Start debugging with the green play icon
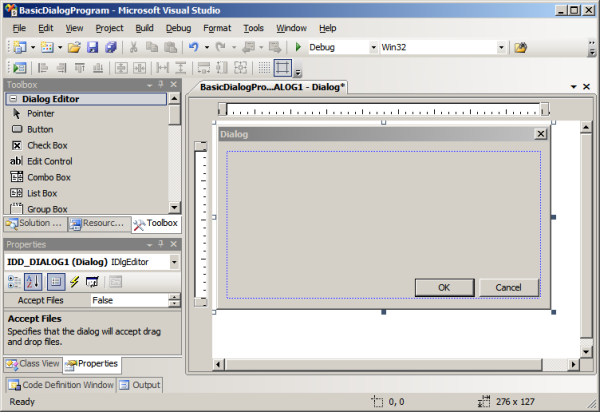 coord(298,47)
